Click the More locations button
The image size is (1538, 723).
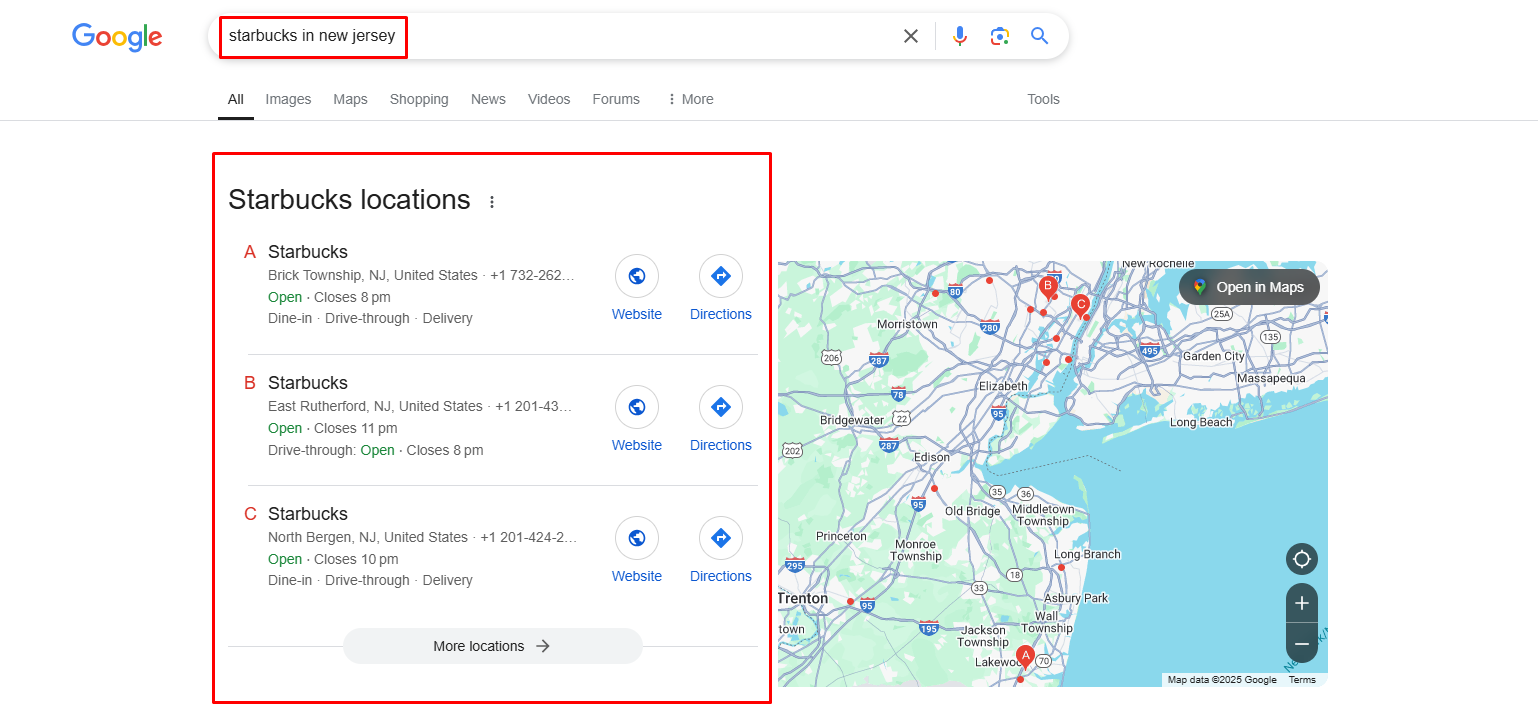[493, 646]
